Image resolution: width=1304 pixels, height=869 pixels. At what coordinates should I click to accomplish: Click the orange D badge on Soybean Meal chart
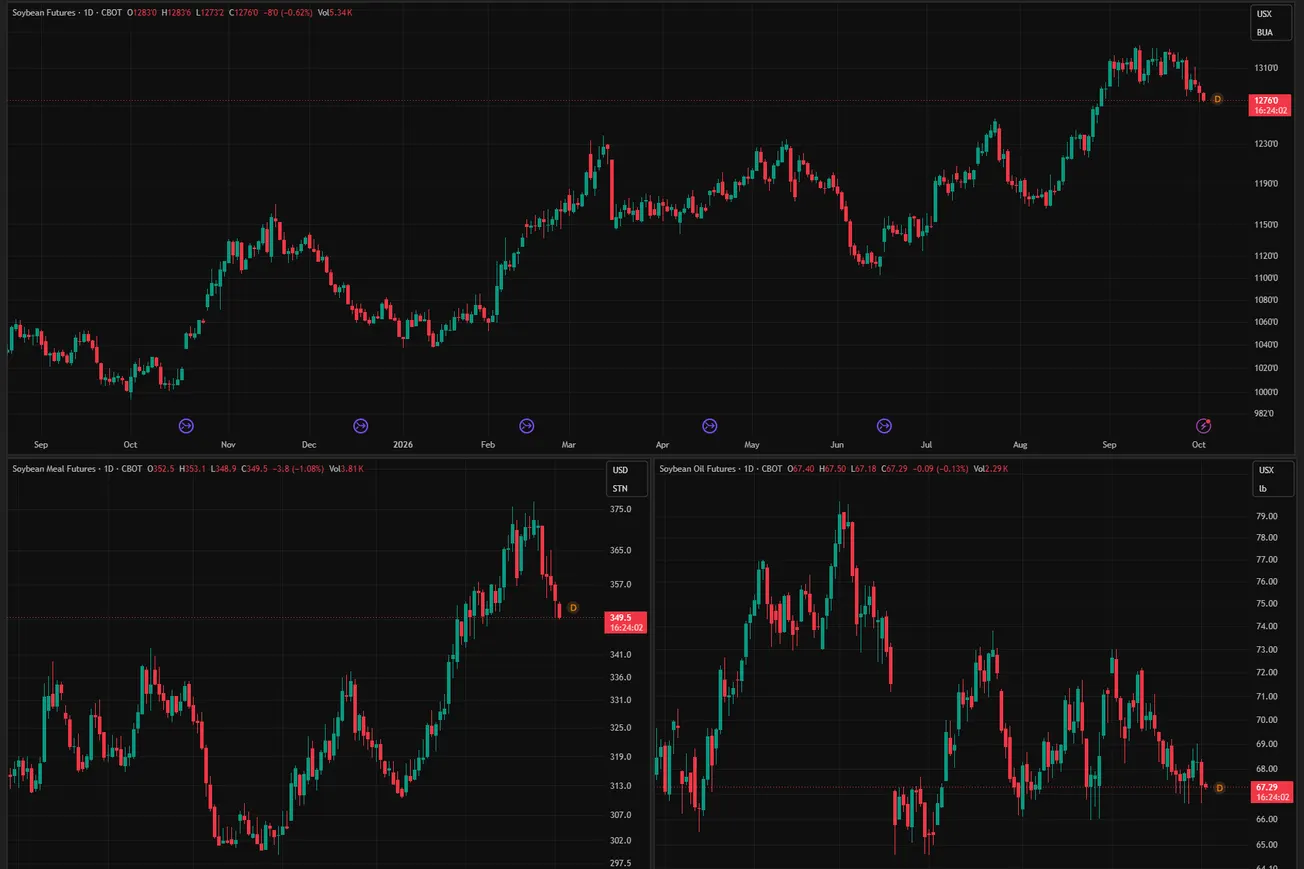point(573,607)
